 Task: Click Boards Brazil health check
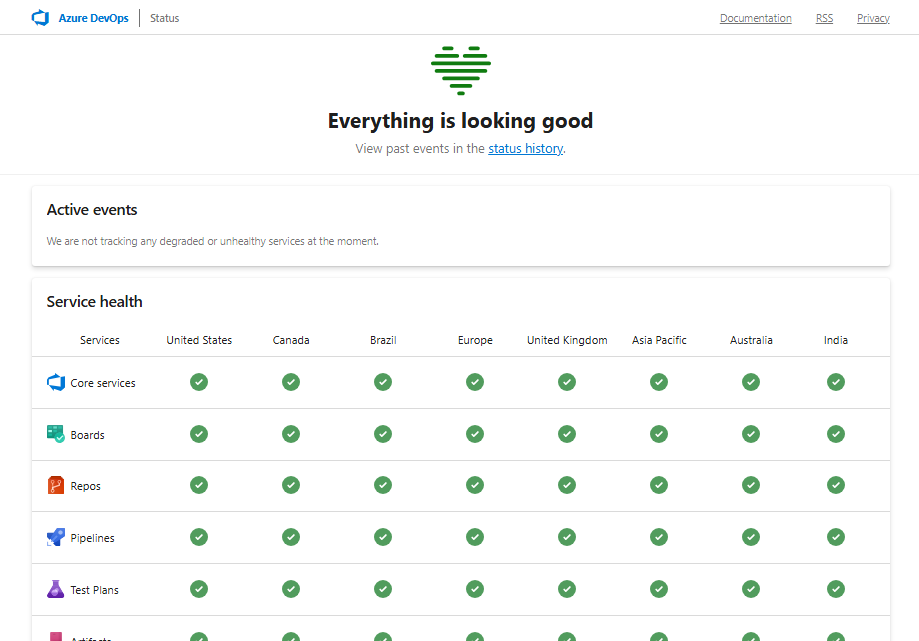click(x=383, y=434)
